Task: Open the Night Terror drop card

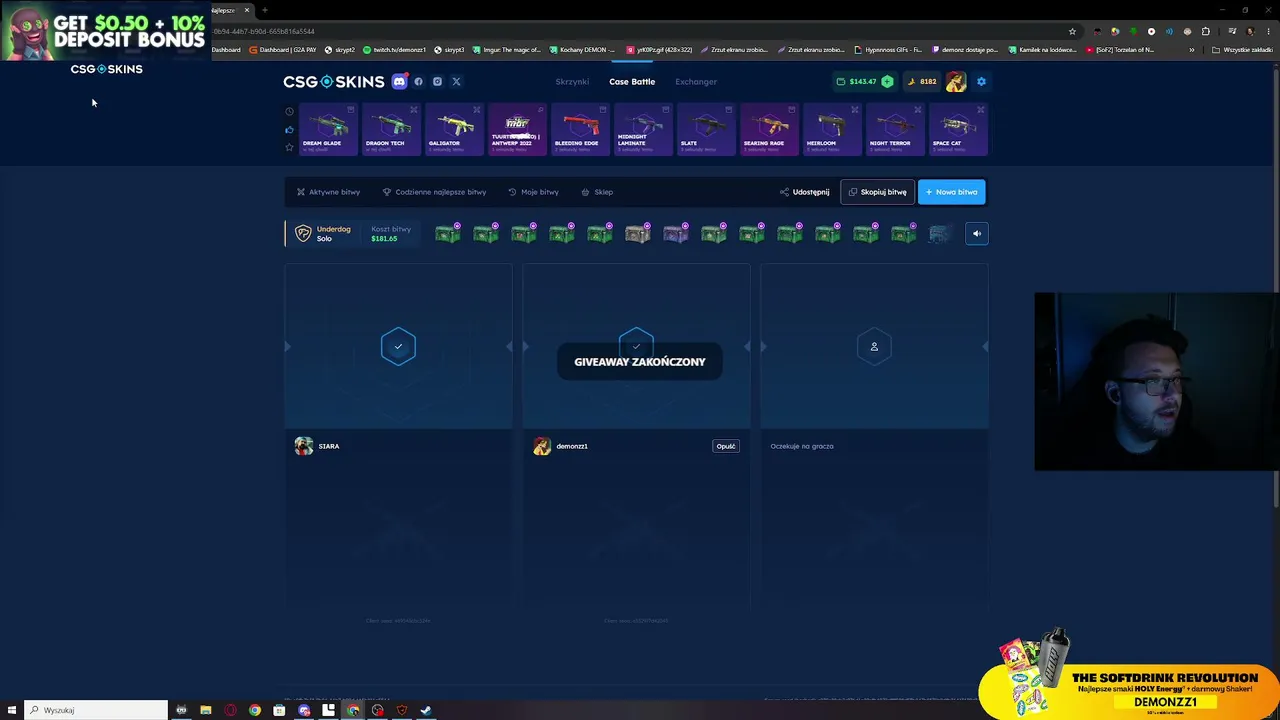Action: coord(895,129)
